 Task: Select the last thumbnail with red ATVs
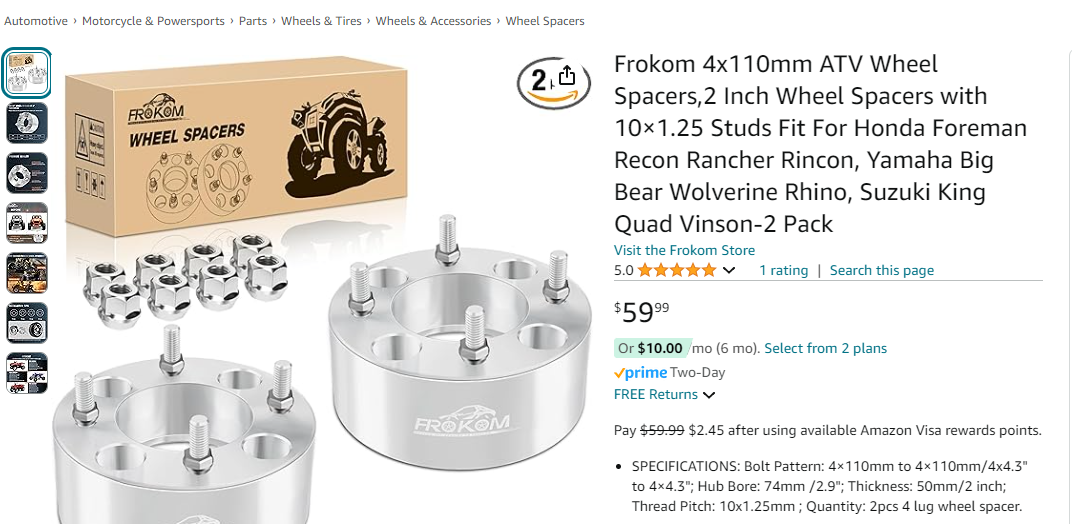(x=27, y=373)
